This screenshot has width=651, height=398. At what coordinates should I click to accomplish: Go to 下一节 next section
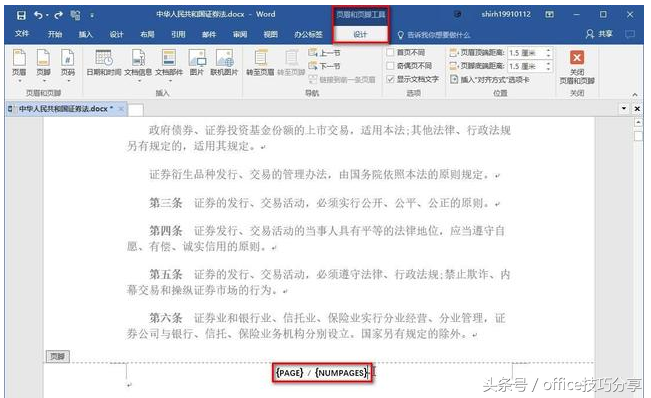pyautogui.click(x=324, y=66)
